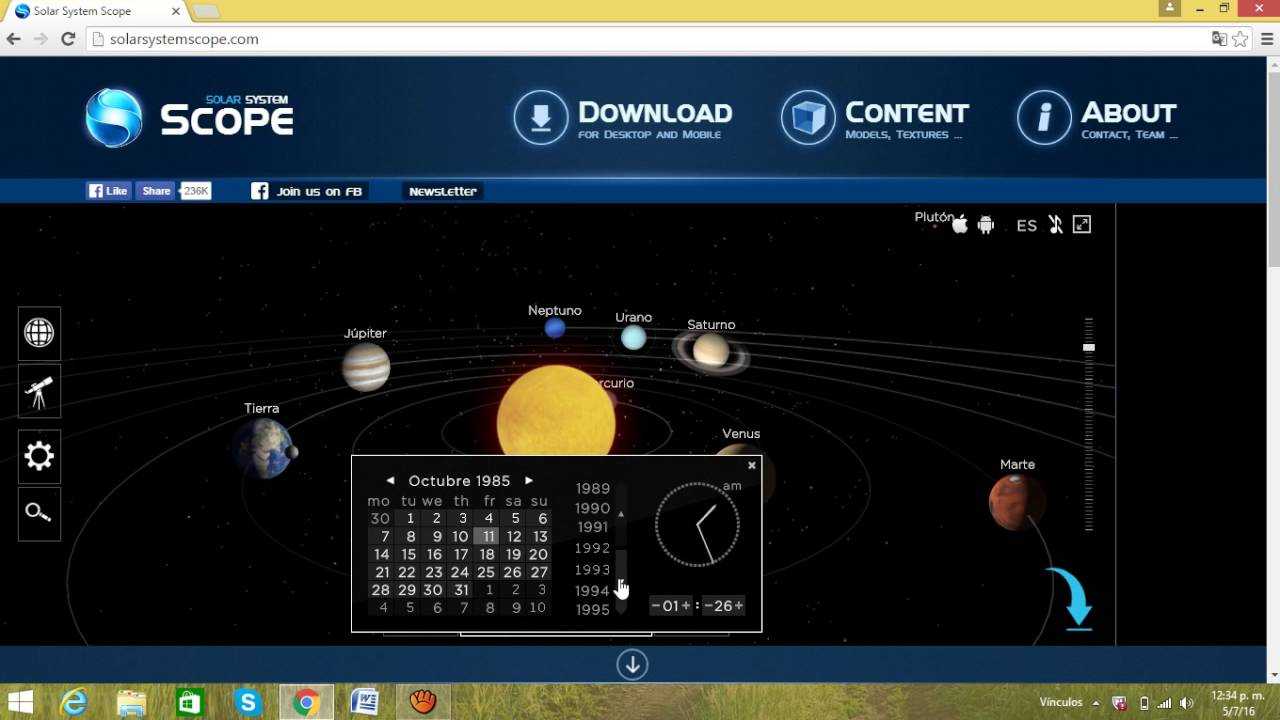
Task: Click the Solar System Scope logo
Action: tap(189, 117)
